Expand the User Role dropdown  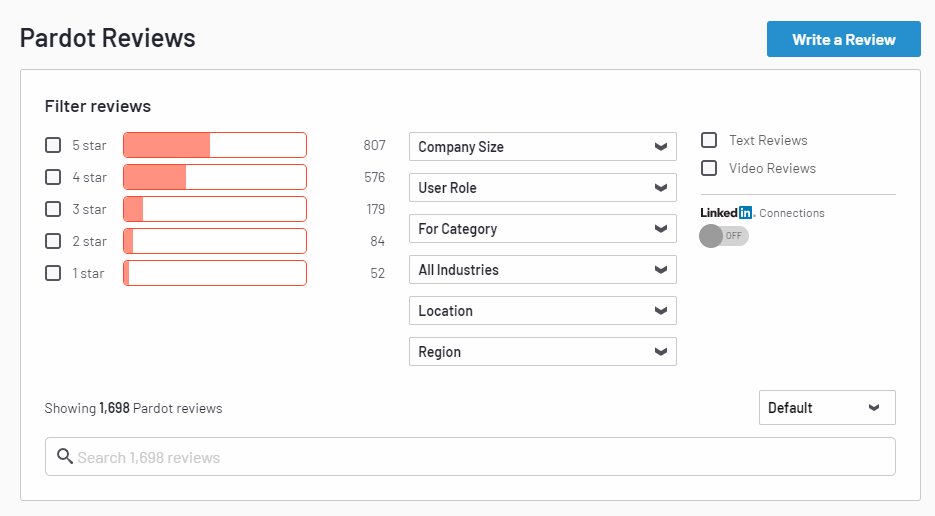[x=542, y=188]
